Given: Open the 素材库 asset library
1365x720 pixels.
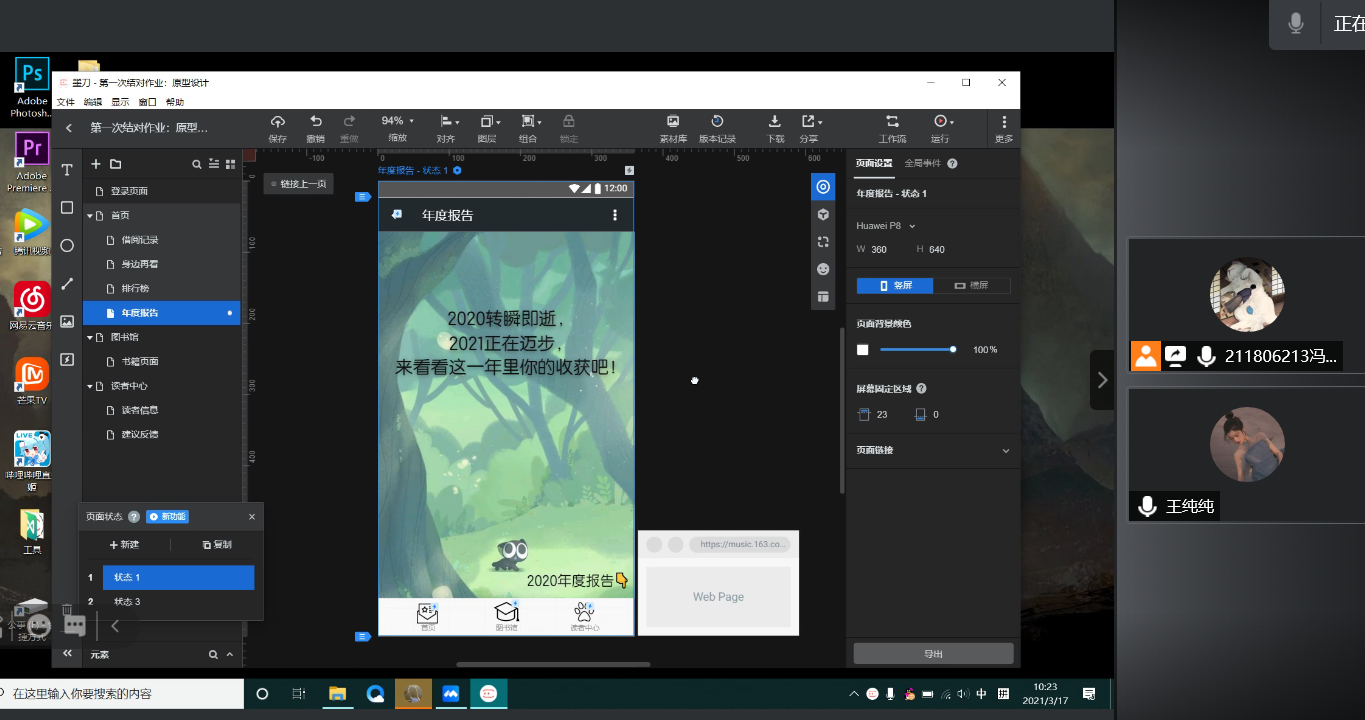Looking at the screenshot, I should pyautogui.click(x=673, y=129).
